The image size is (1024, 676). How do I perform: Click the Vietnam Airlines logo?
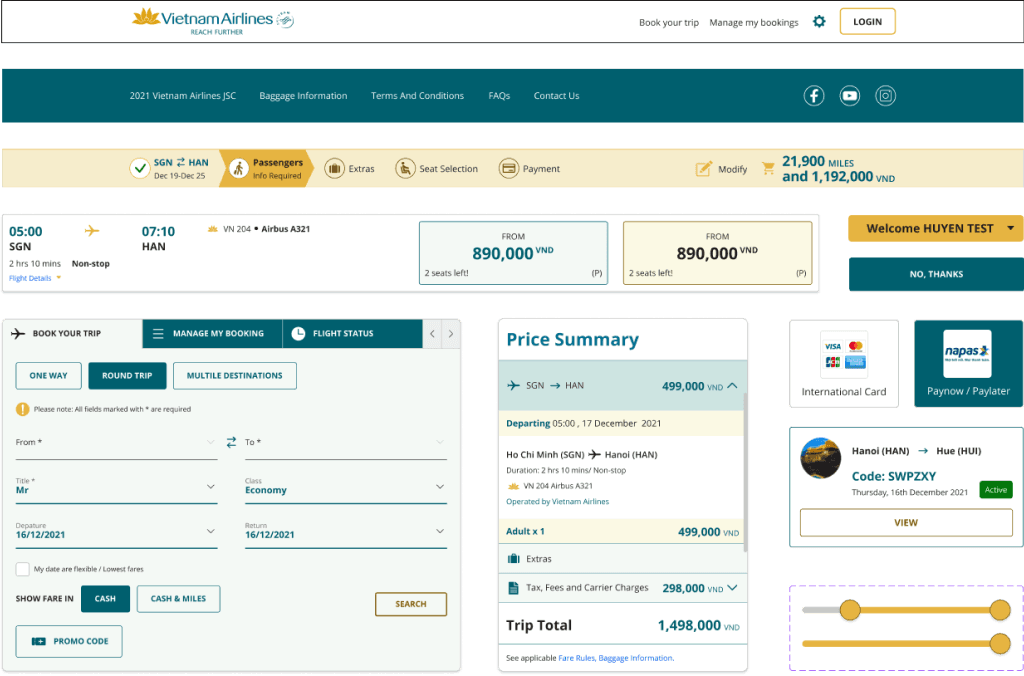coord(213,22)
